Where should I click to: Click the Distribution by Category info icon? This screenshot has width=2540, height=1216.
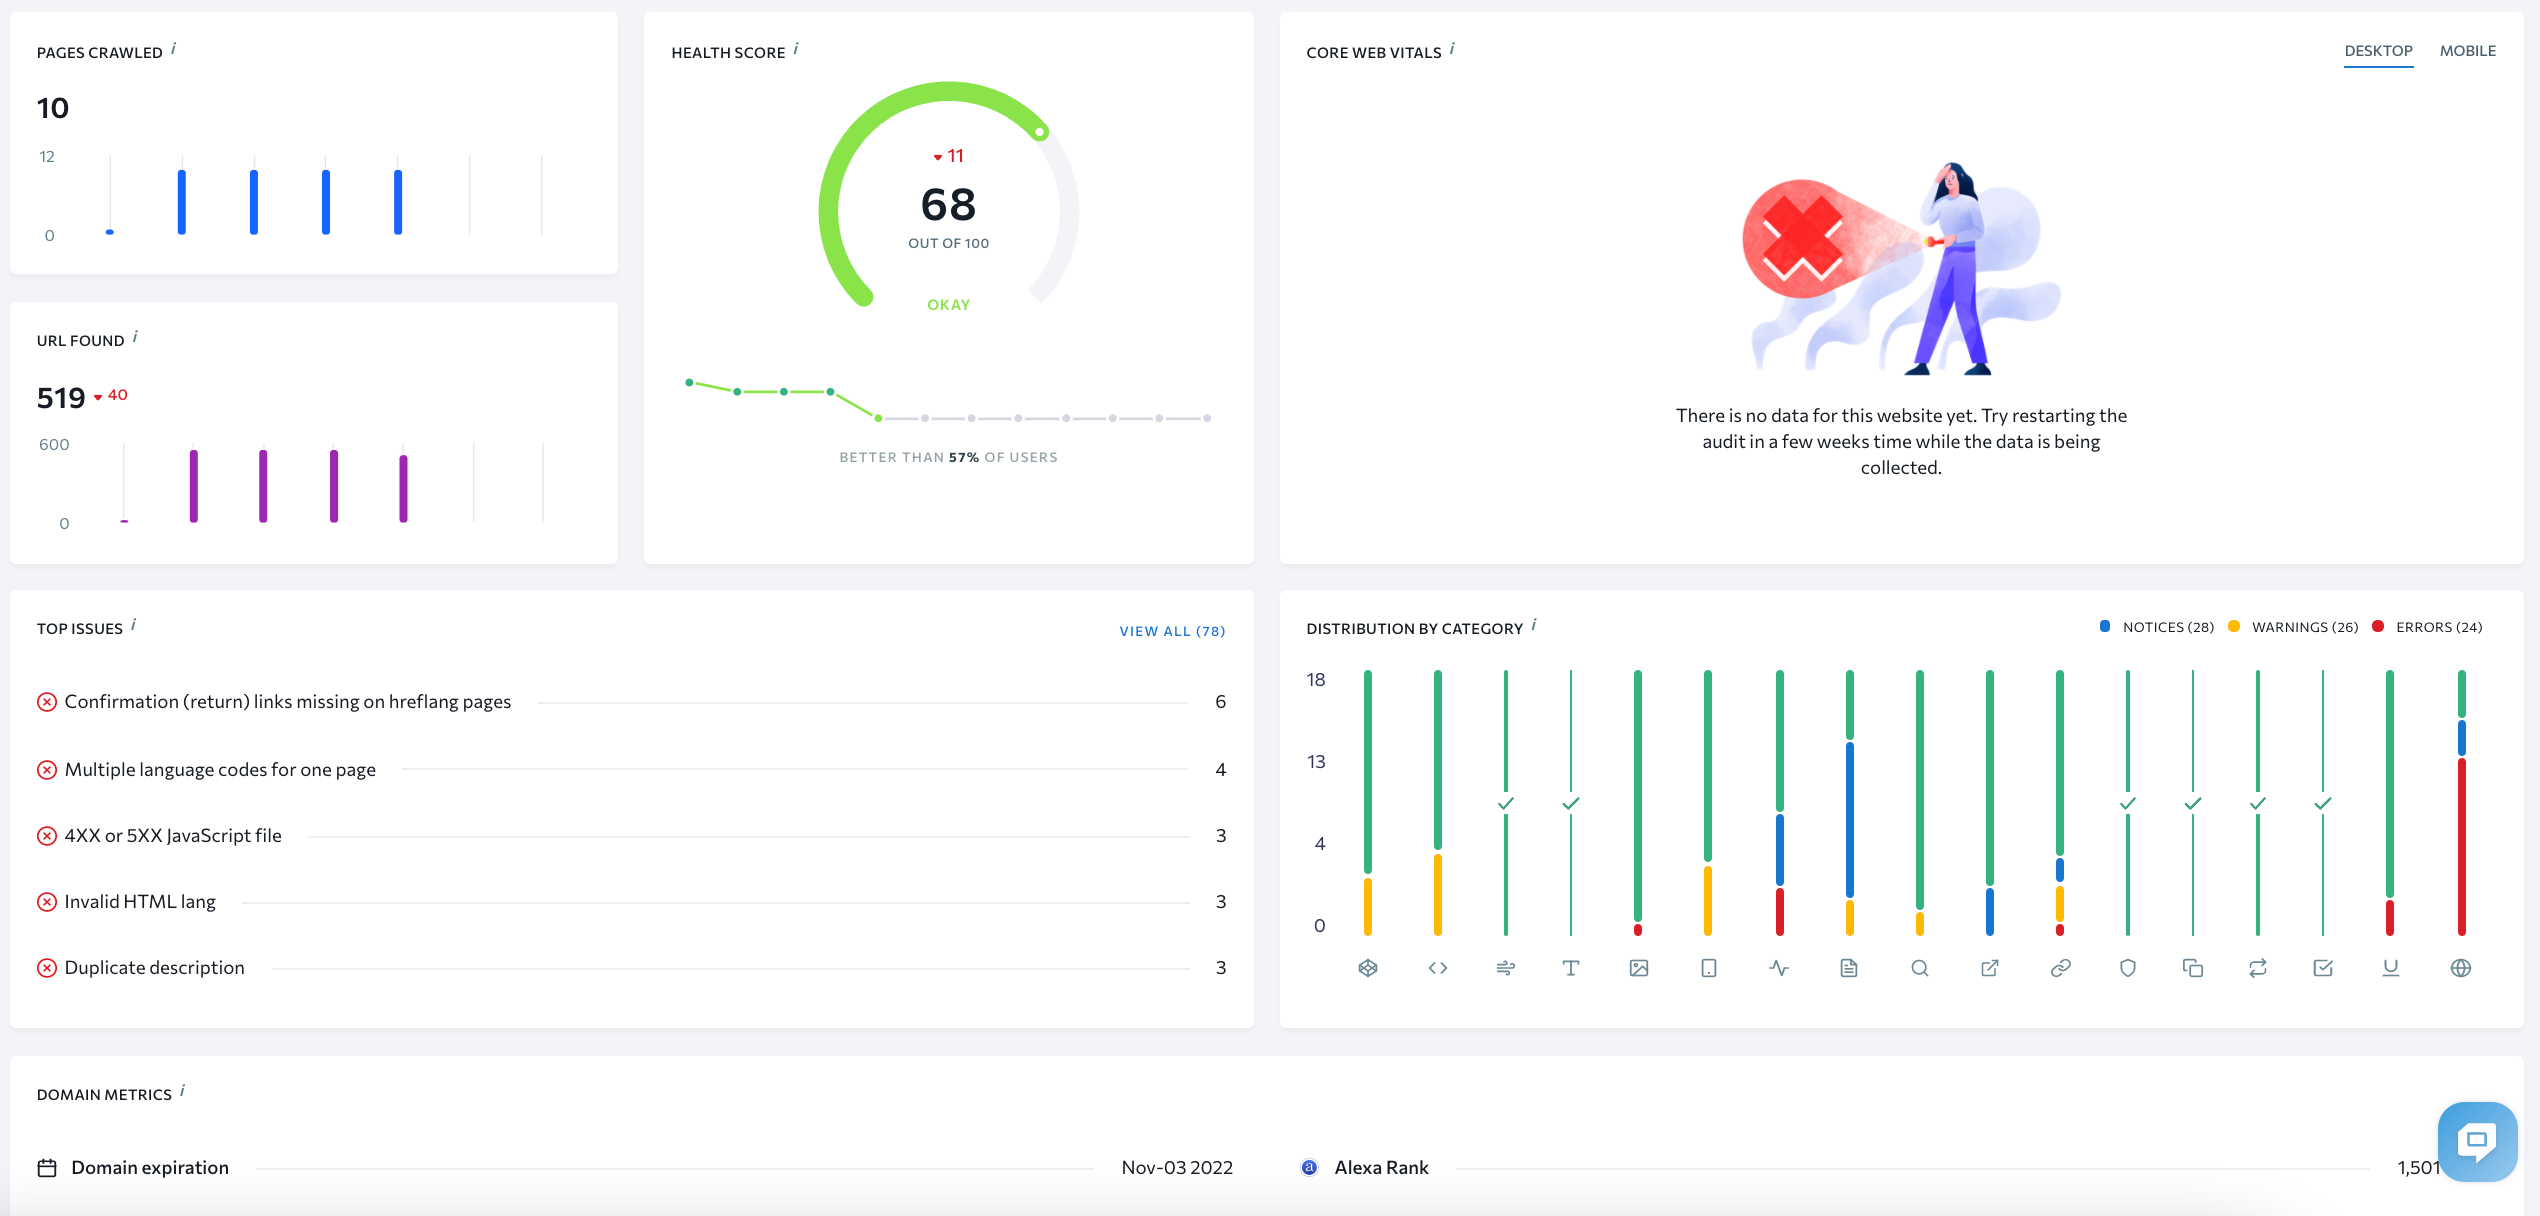1534,625
